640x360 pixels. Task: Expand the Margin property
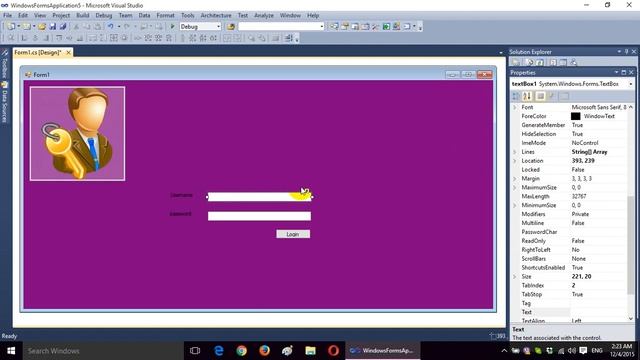515,179
